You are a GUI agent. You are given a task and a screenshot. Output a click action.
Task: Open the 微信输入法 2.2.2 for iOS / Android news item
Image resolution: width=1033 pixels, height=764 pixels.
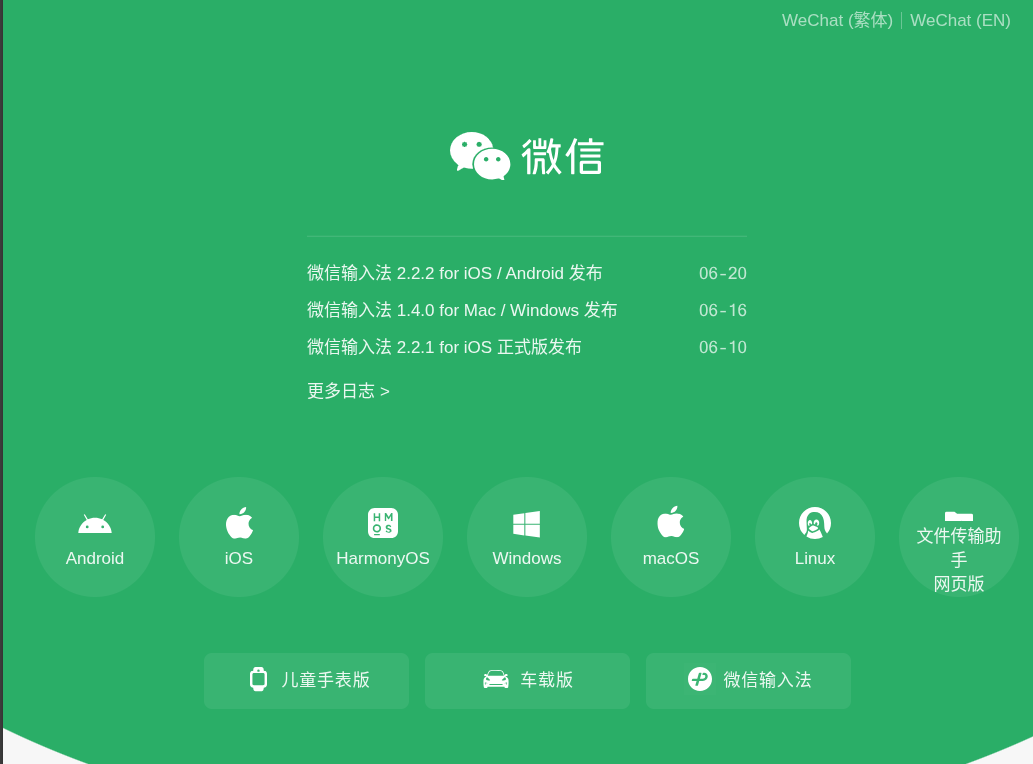pos(455,273)
